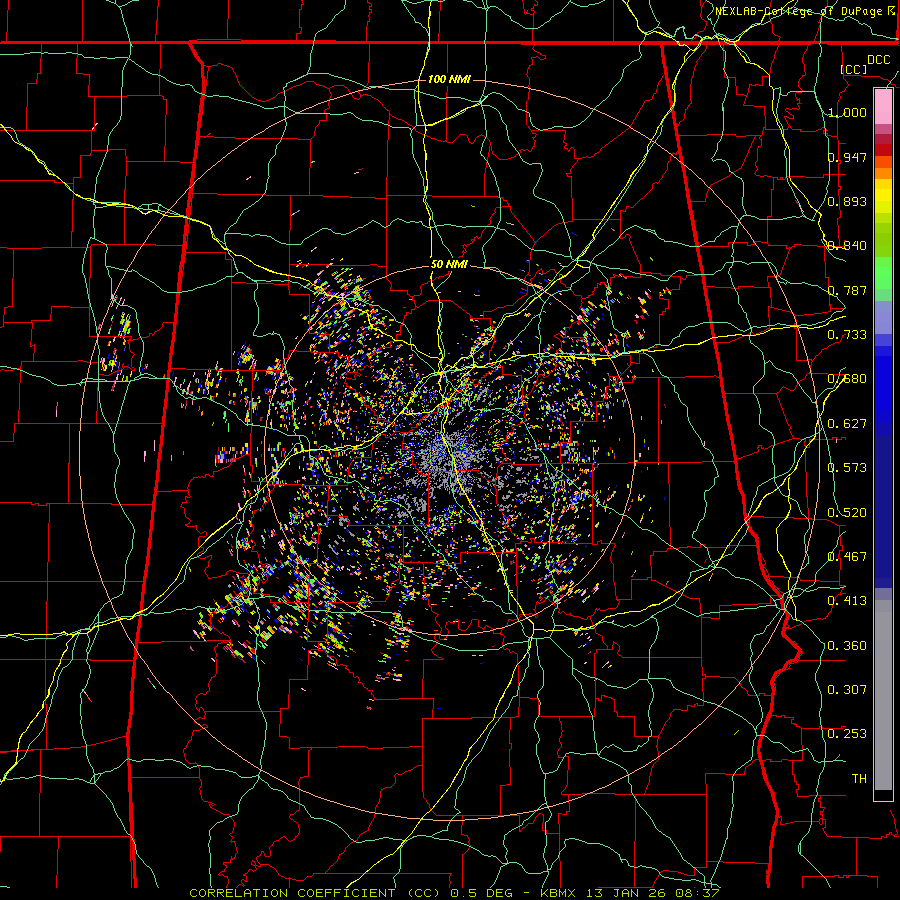The width and height of the screenshot is (900, 900).
Task: Click the 0.680 color scale value
Action: coord(847,379)
